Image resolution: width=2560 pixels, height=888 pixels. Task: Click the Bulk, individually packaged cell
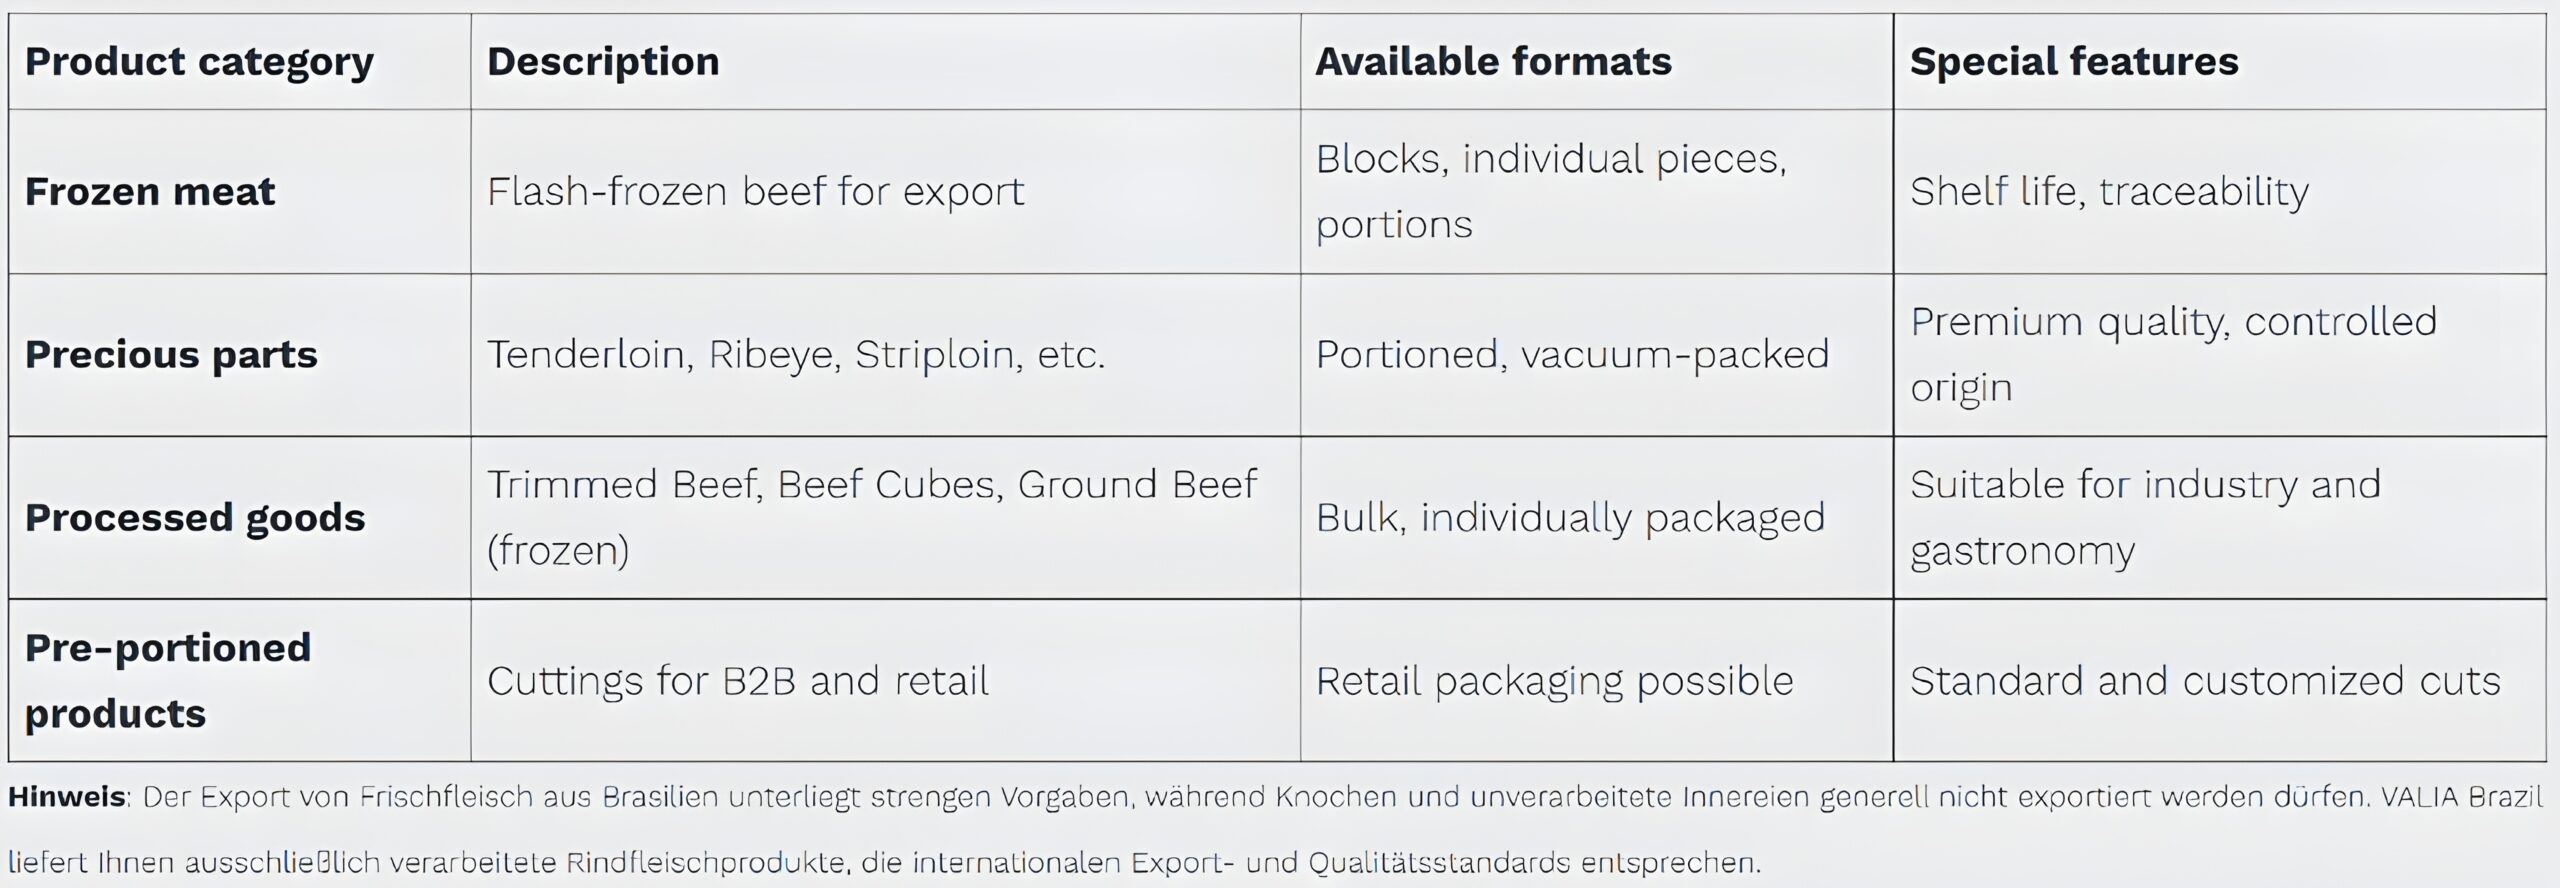(1570, 518)
